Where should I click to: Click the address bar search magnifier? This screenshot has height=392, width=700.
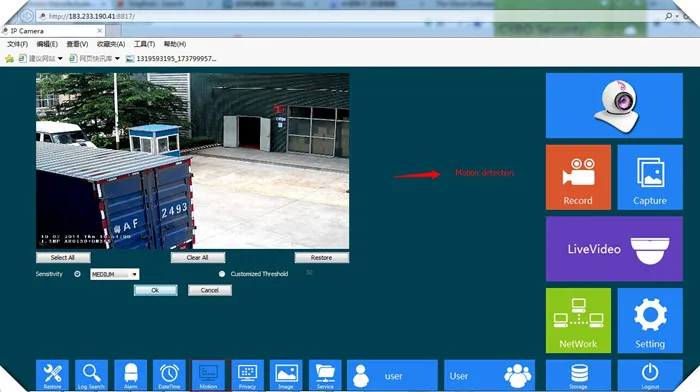[668, 16]
